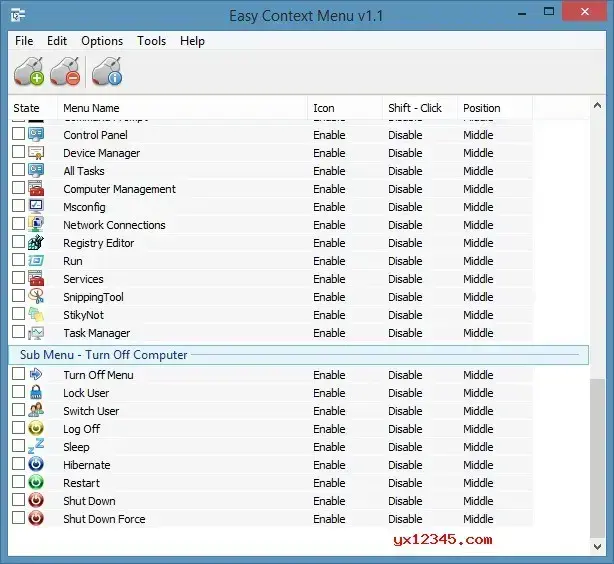Click the Control Panel row icon
614x564 pixels.
(36, 134)
